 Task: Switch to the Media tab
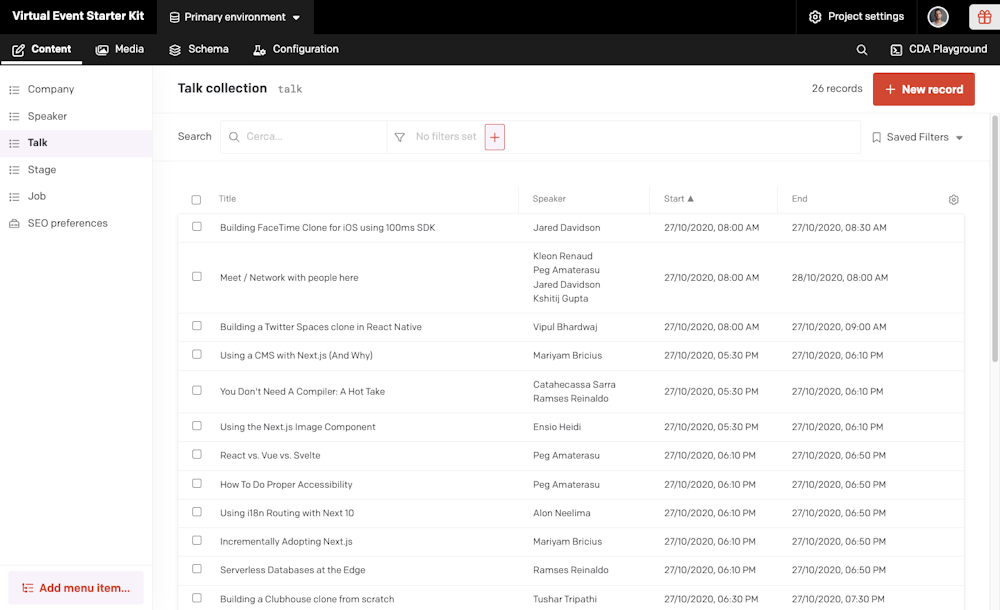coord(120,50)
